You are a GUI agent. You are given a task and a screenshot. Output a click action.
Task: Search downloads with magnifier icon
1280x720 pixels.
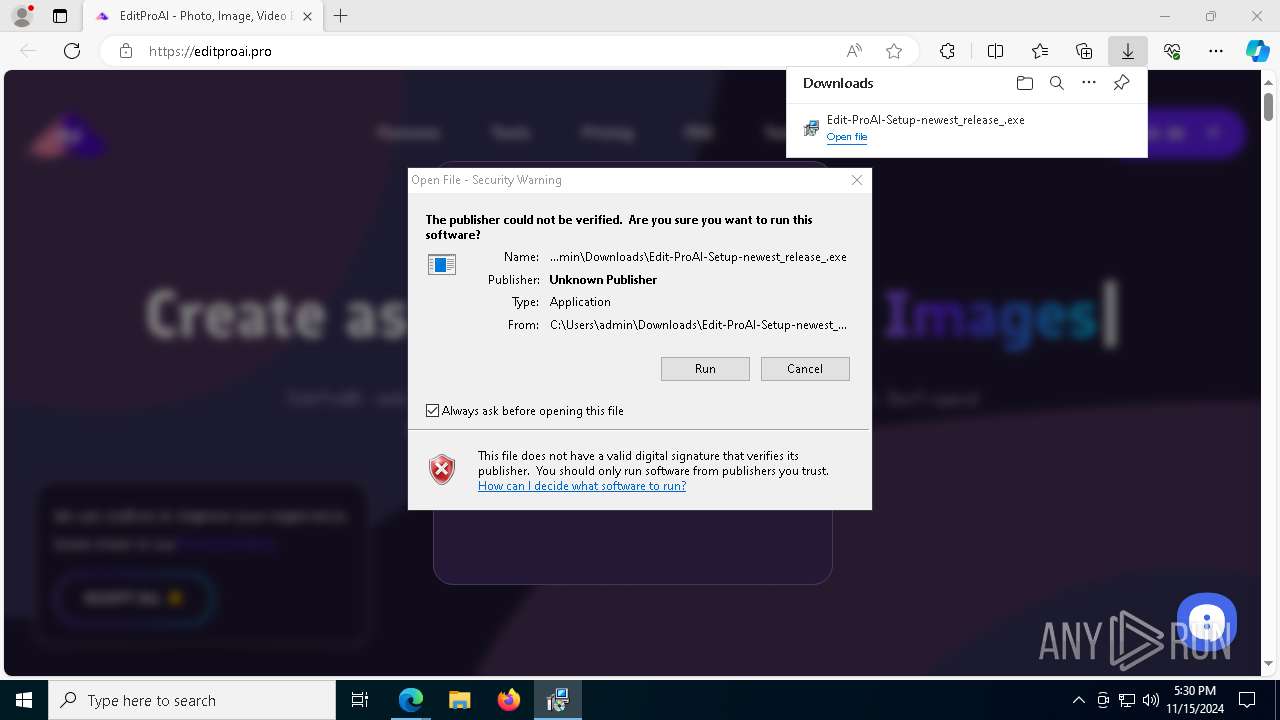click(1056, 83)
